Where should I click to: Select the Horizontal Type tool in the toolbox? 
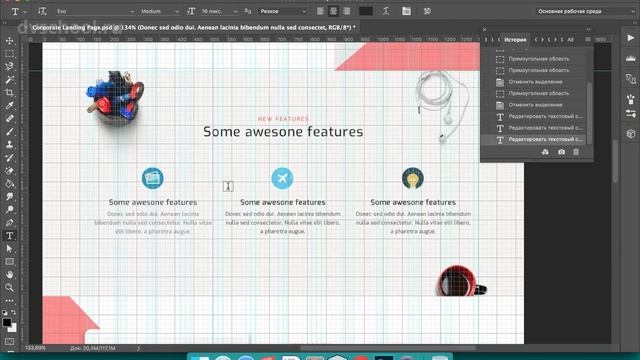[x=9, y=236]
